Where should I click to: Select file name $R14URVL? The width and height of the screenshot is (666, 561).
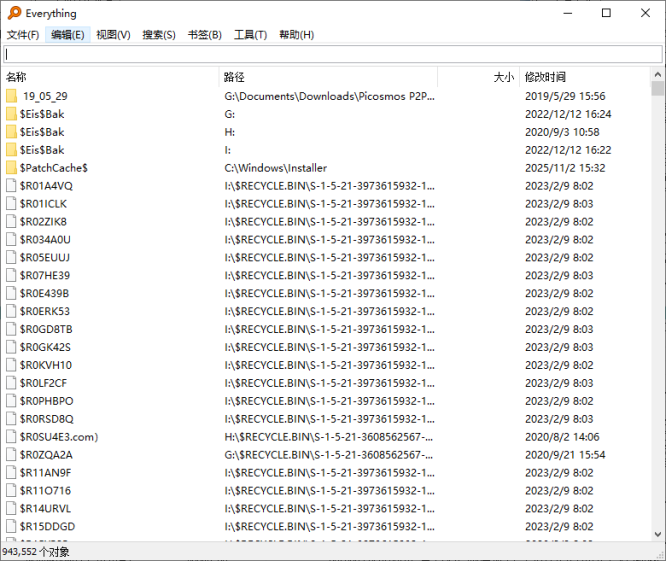click(45, 509)
